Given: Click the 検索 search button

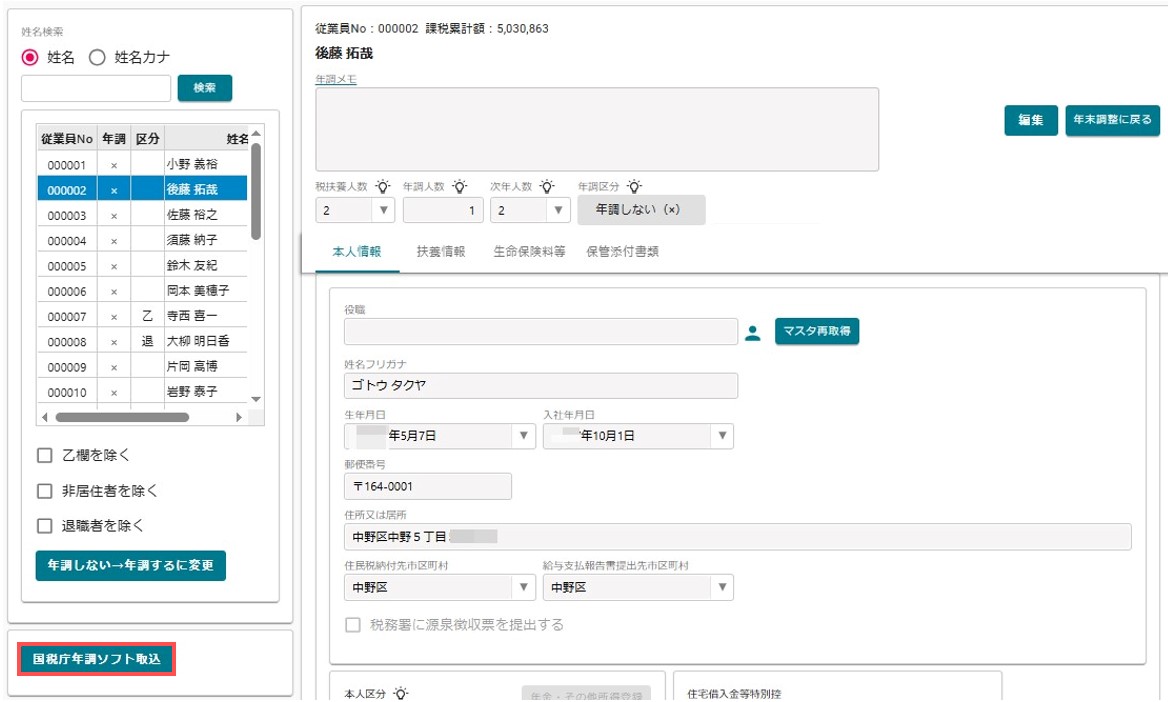Looking at the screenshot, I should tap(205, 88).
